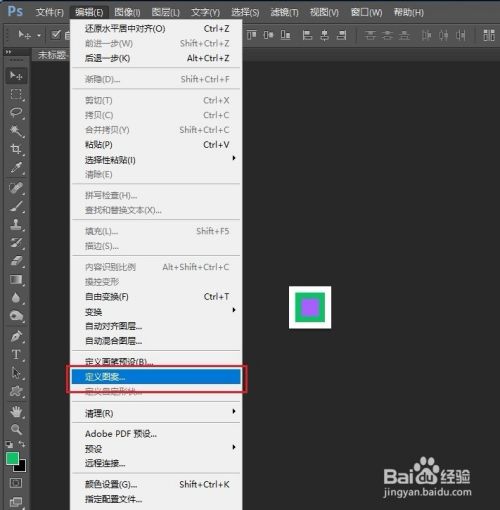Viewport: 500px width, 510px height.
Task: Open the Window (窗口) menu
Action: pos(366,13)
